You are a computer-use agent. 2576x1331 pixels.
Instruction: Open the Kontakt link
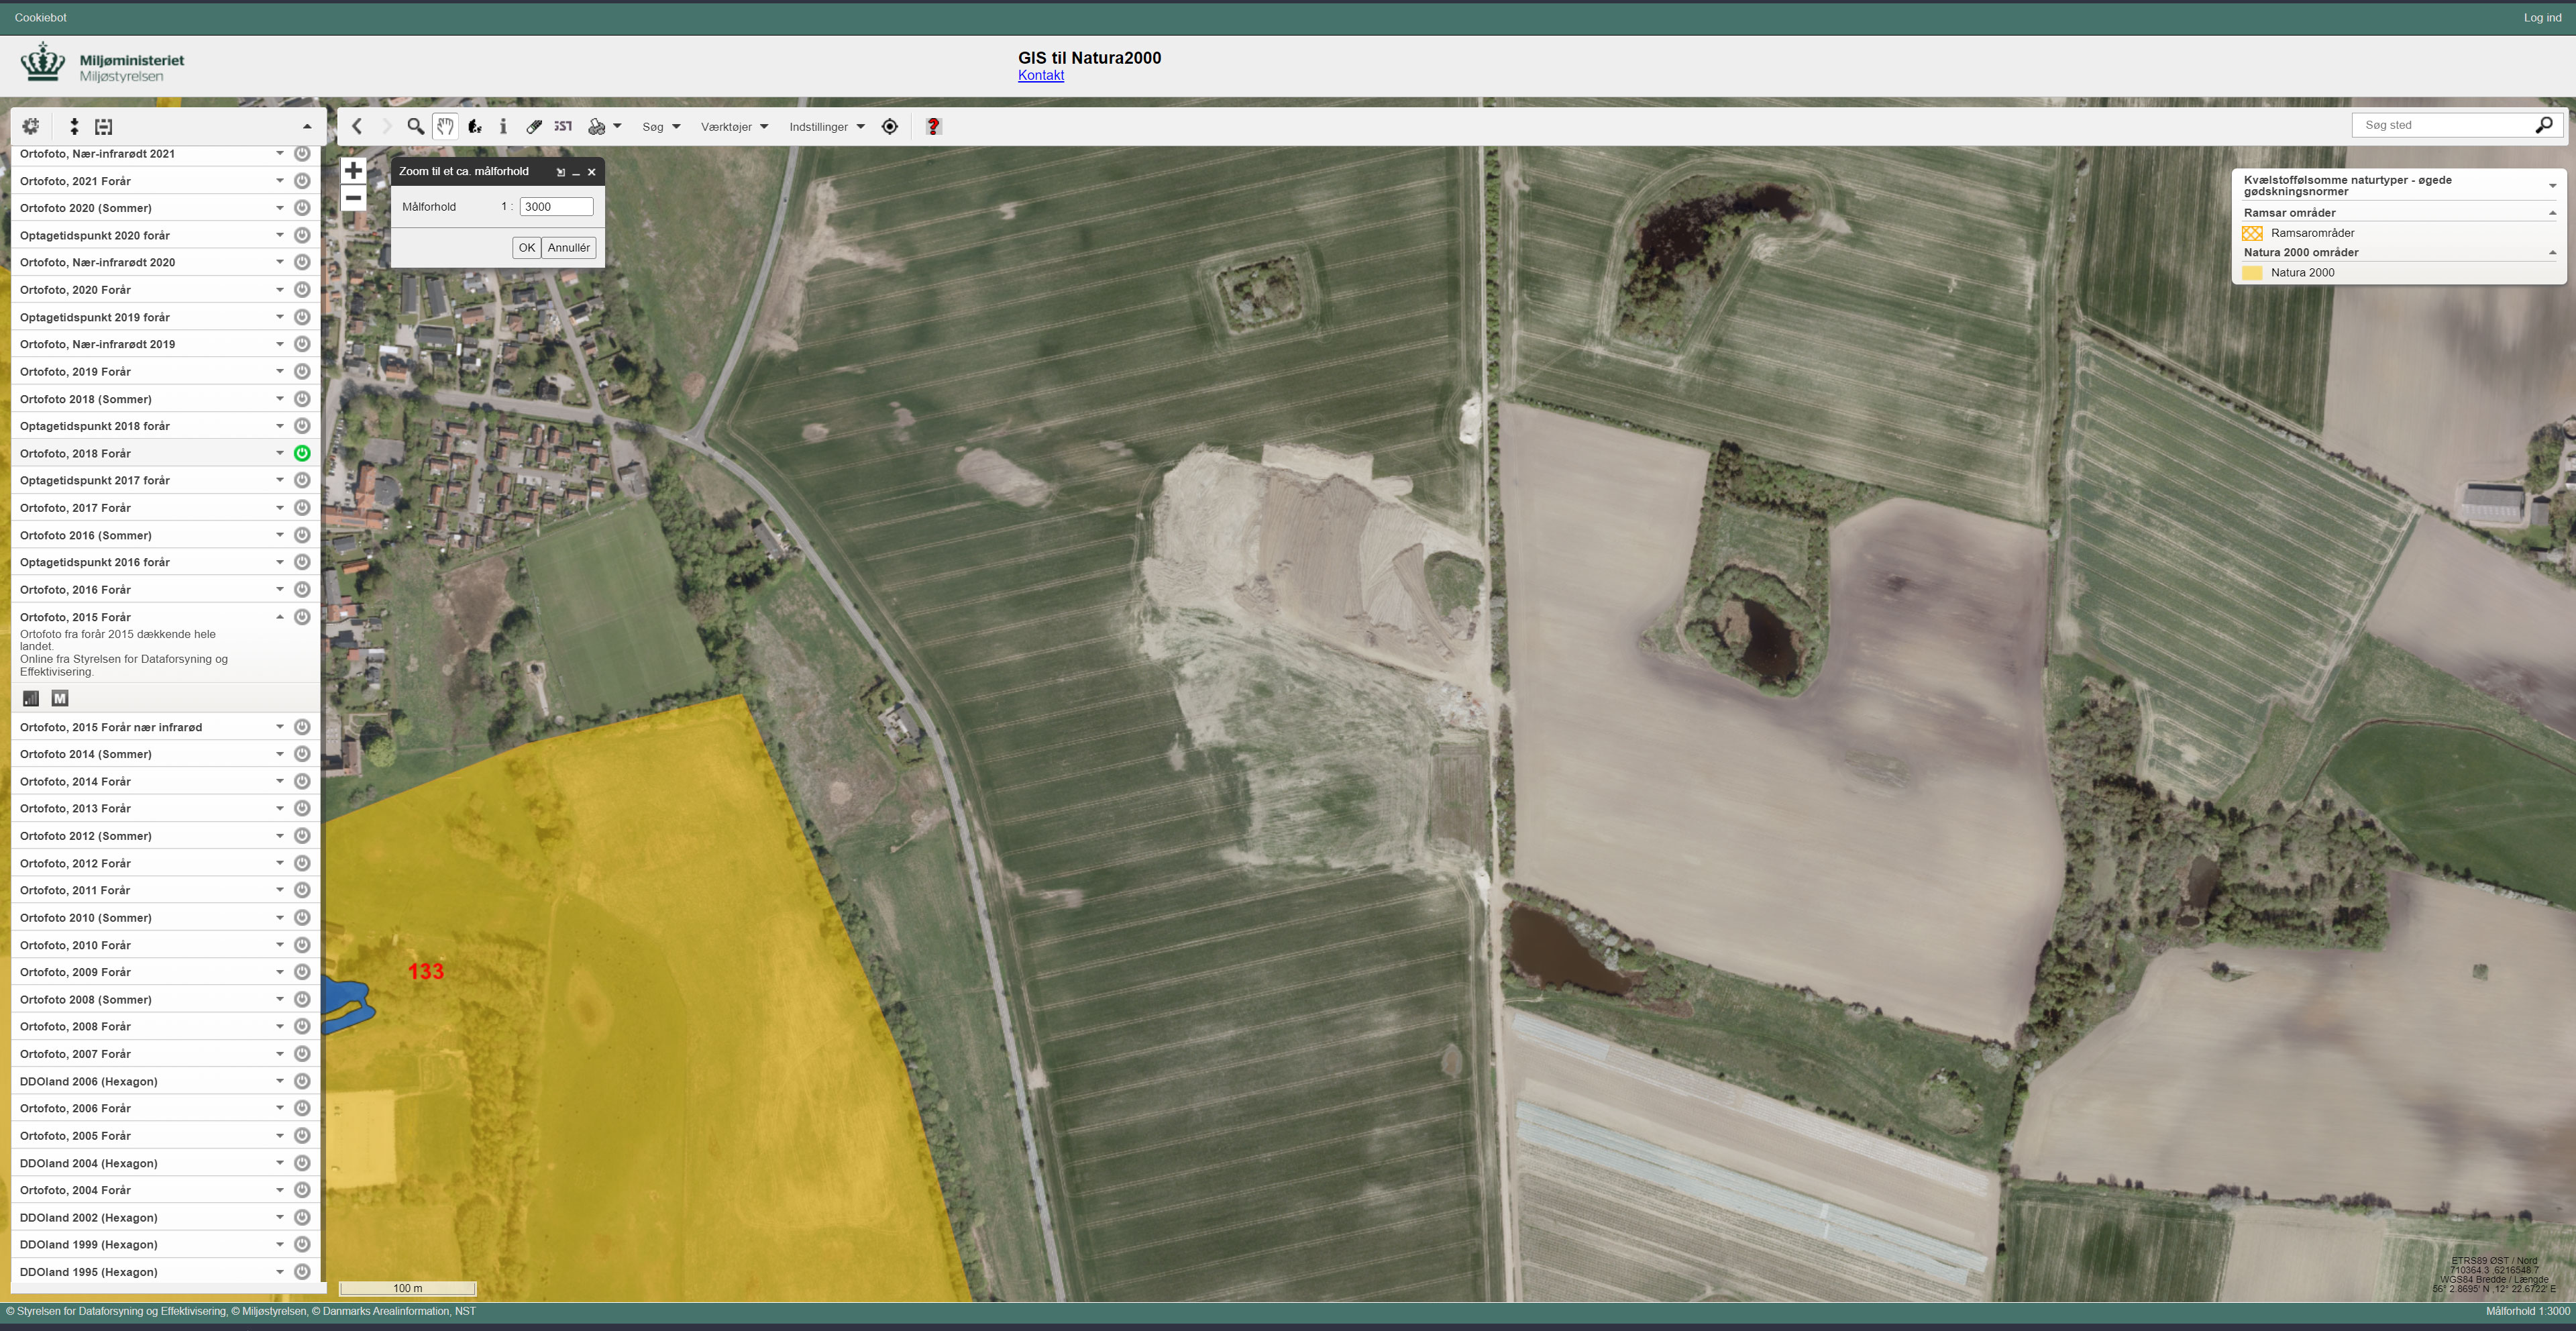1041,75
